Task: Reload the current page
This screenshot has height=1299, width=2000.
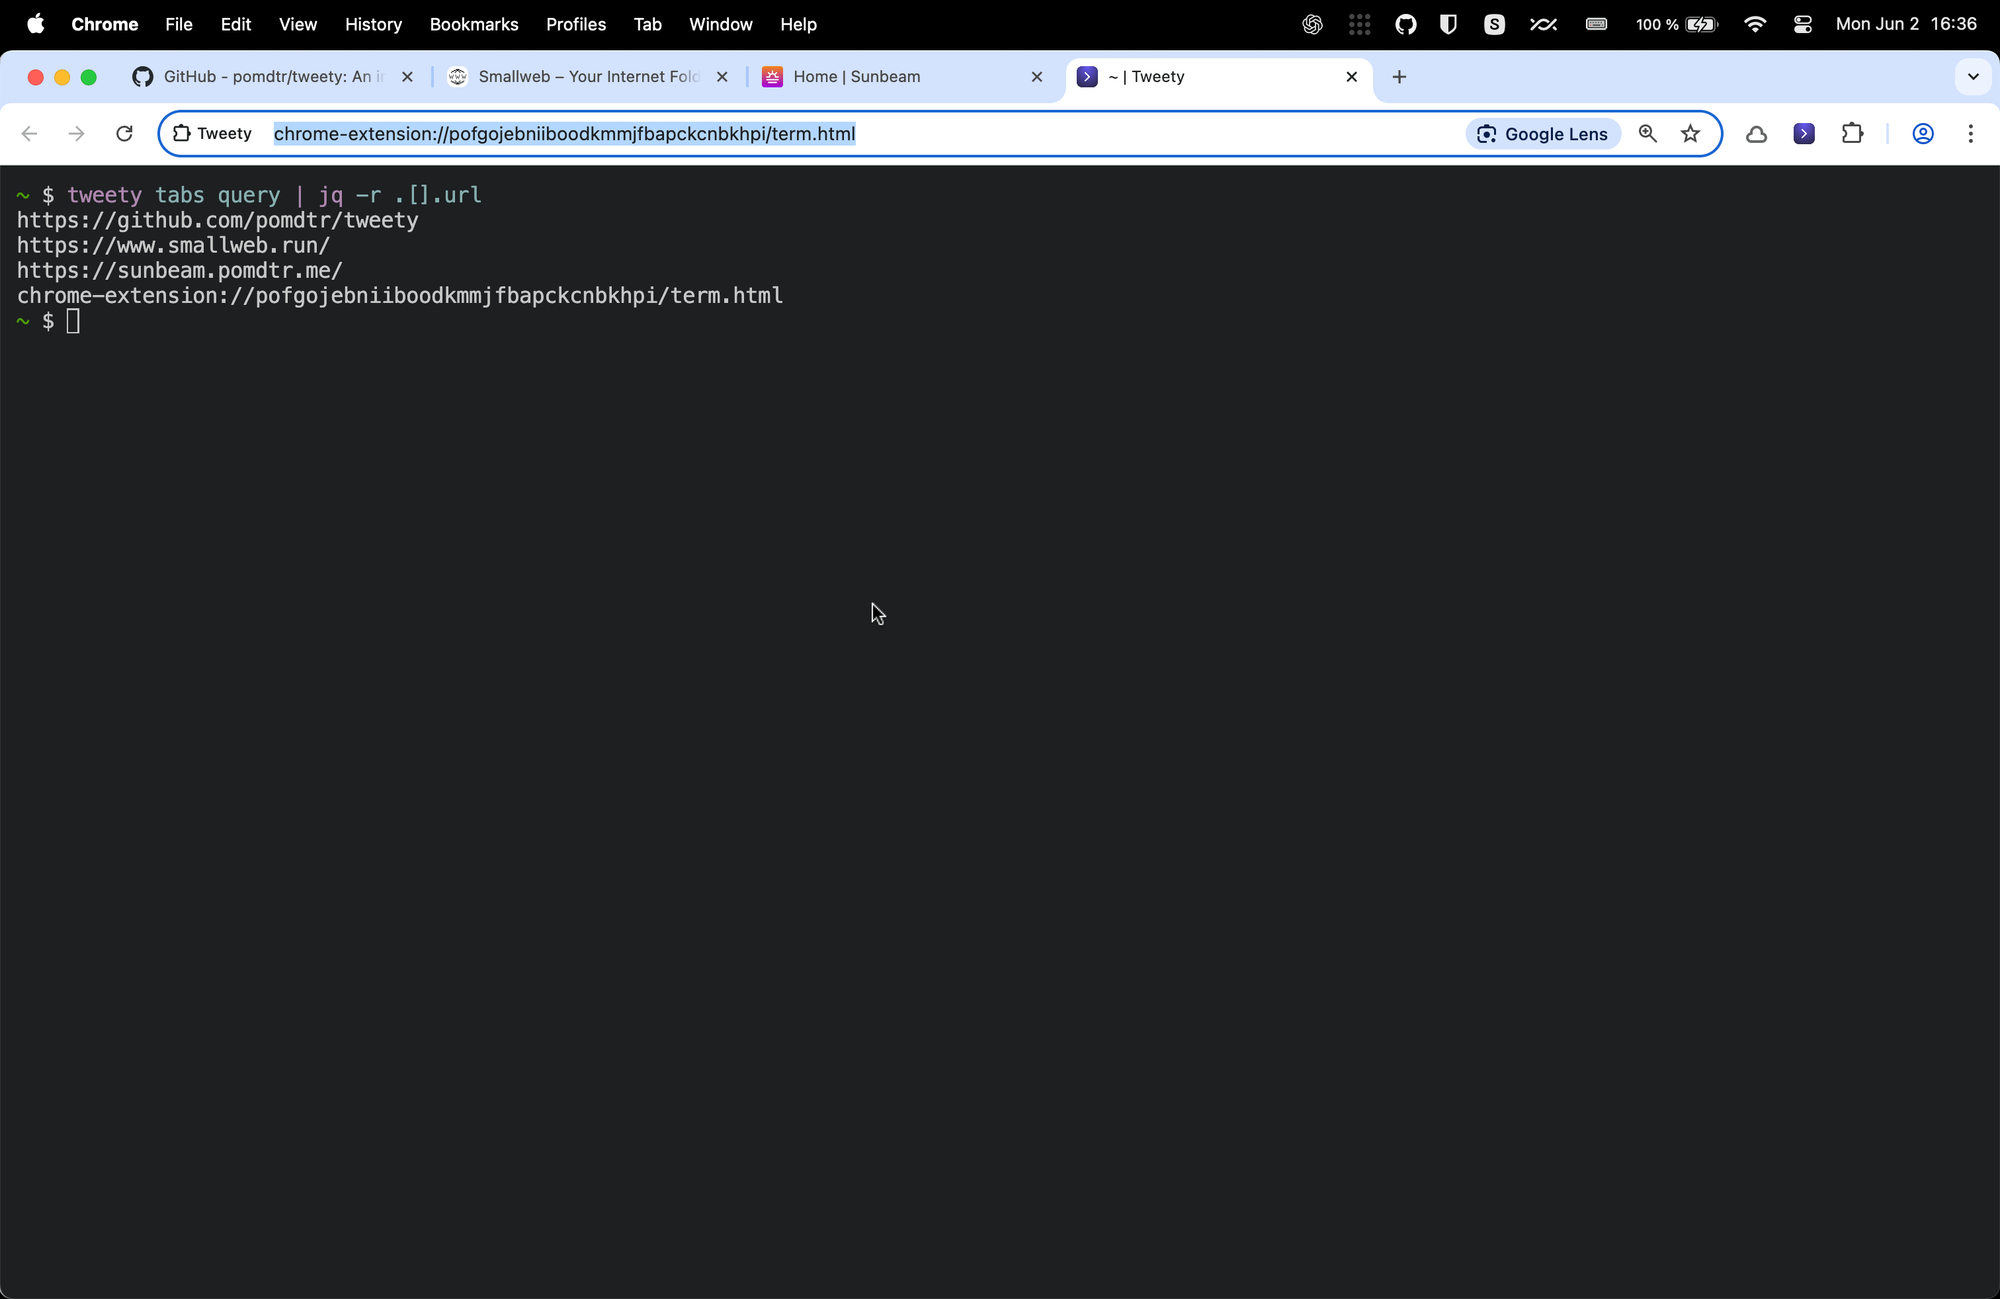Action: (x=124, y=134)
